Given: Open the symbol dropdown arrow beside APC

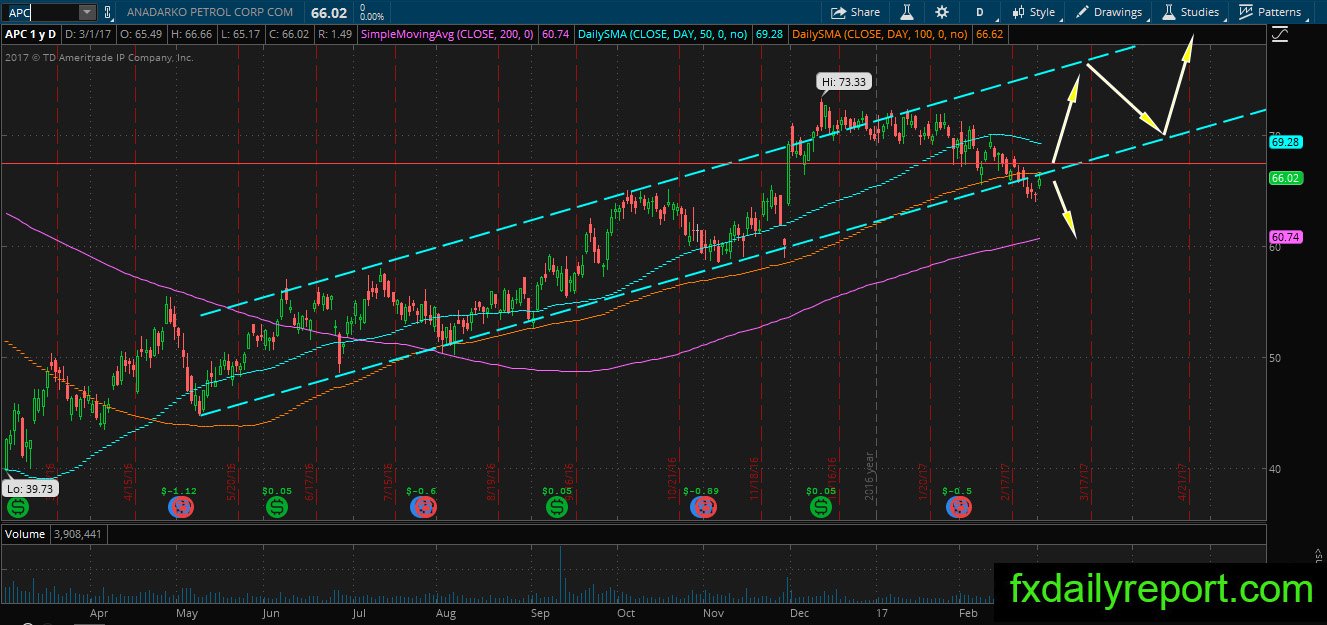Looking at the screenshot, I should pyautogui.click(x=87, y=12).
